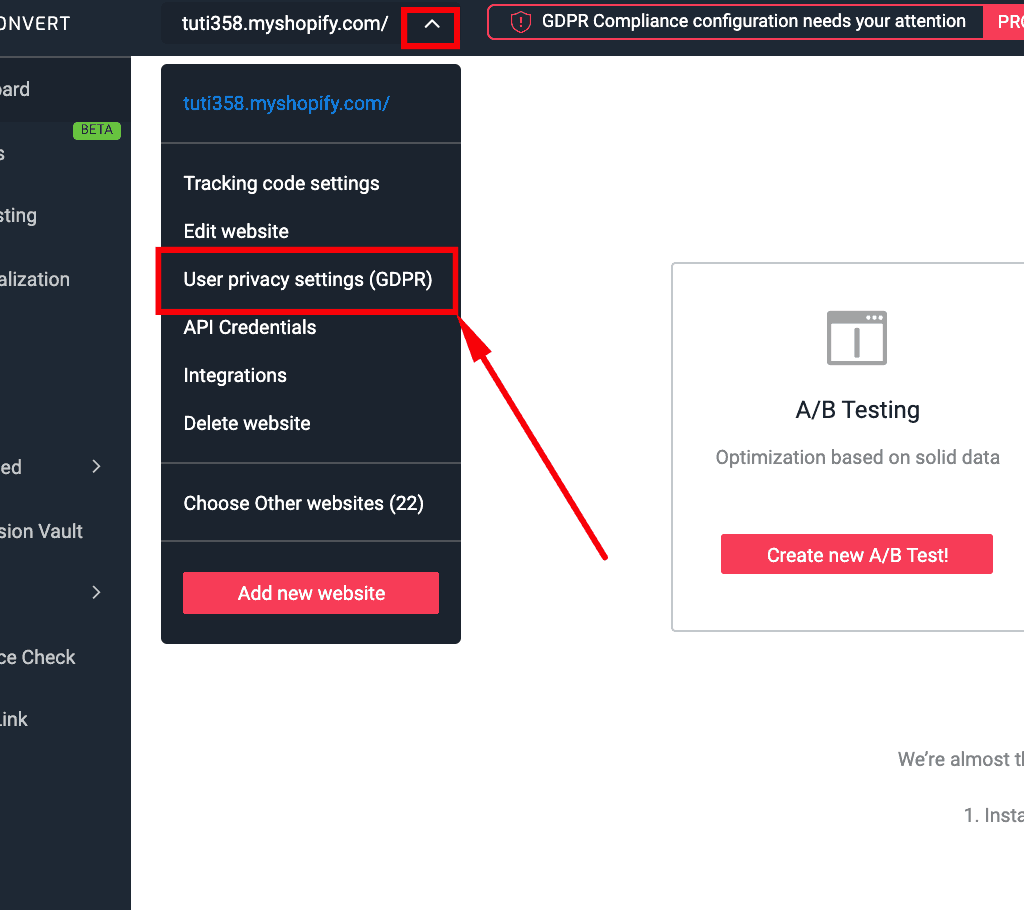The width and height of the screenshot is (1024, 910).
Task: Go to API Credentials
Action: (x=249, y=327)
